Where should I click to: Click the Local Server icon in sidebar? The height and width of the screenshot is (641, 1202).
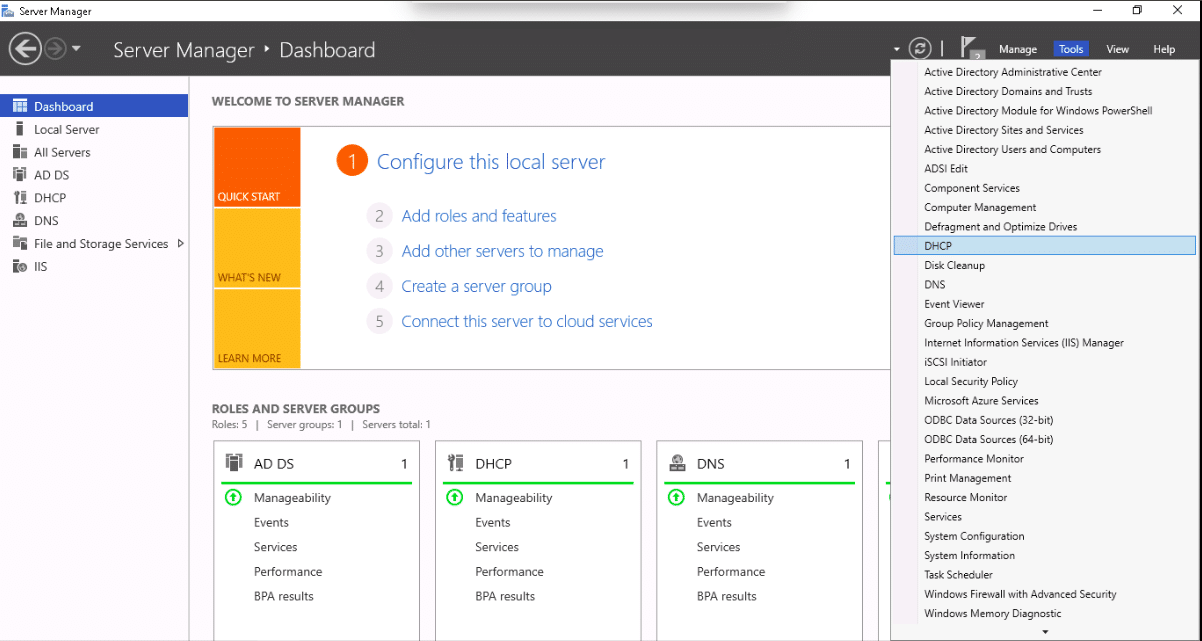tap(20, 129)
